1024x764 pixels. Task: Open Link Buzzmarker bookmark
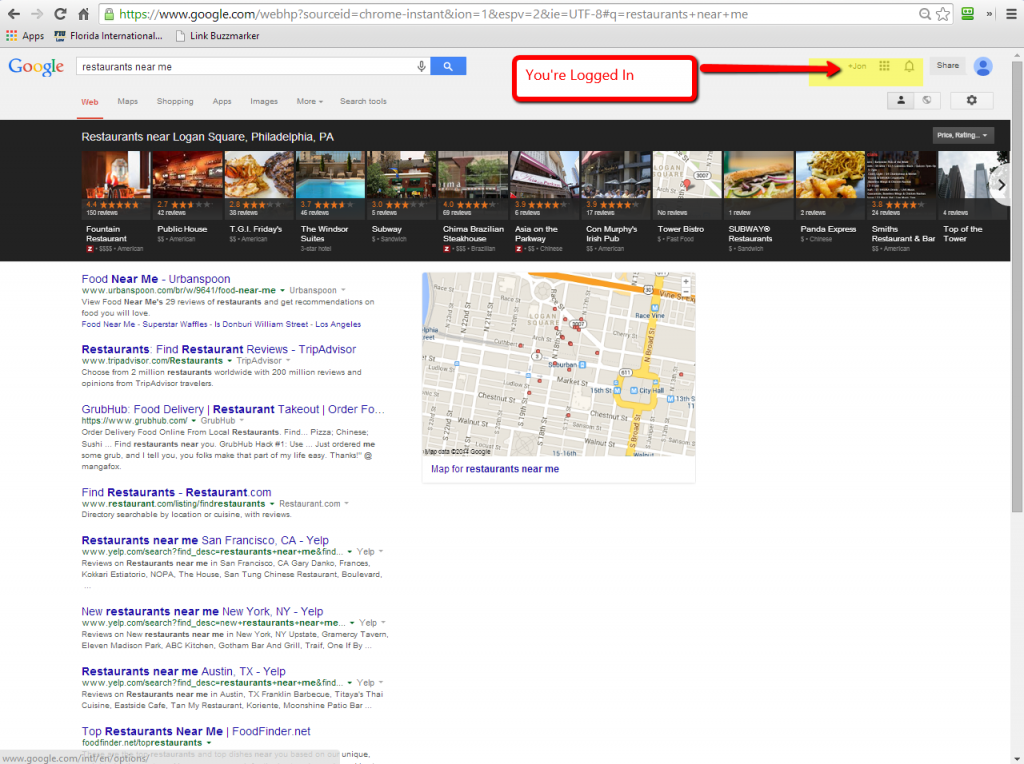[x=217, y=36]
